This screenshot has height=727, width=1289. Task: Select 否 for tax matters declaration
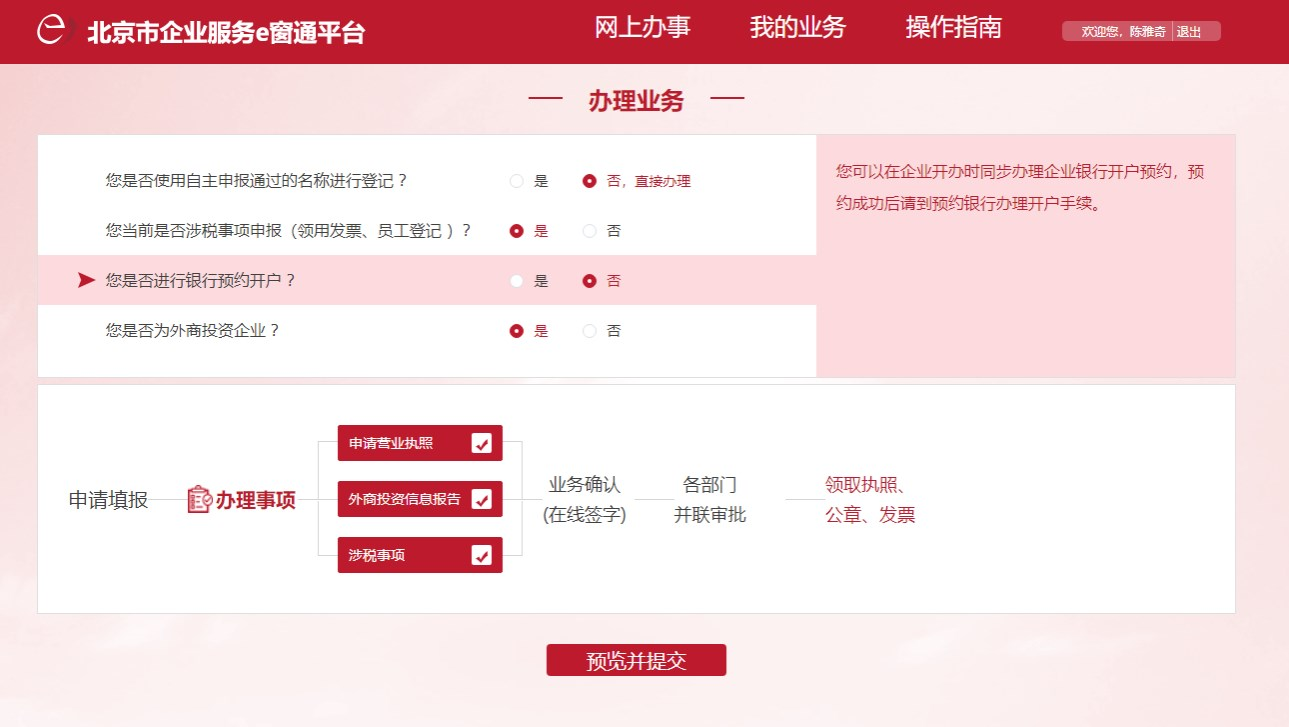[590, 231]
